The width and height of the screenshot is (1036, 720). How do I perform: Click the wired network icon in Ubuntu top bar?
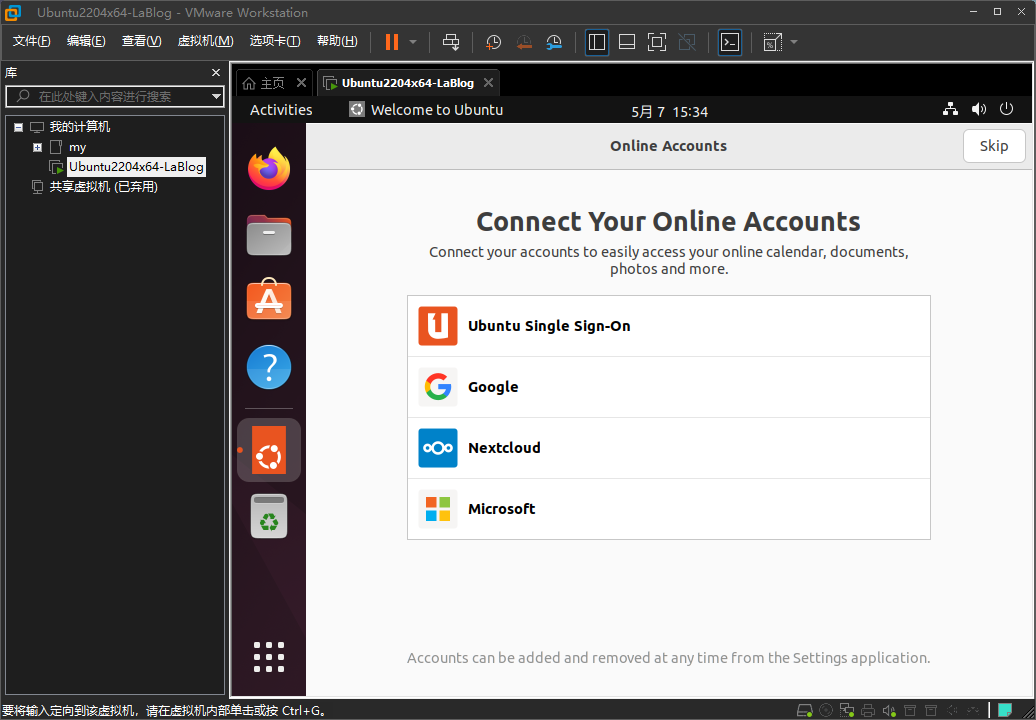950,109
